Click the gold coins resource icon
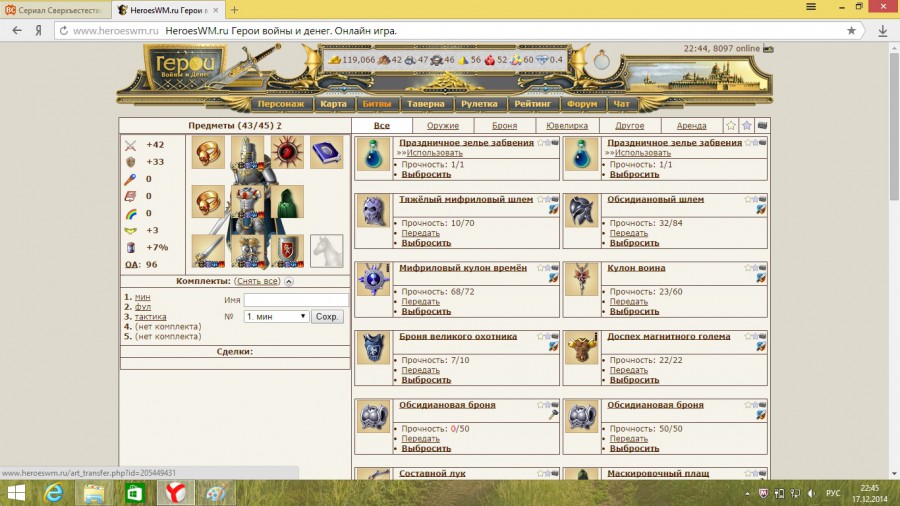900x506 pixels. coord(334,60)
